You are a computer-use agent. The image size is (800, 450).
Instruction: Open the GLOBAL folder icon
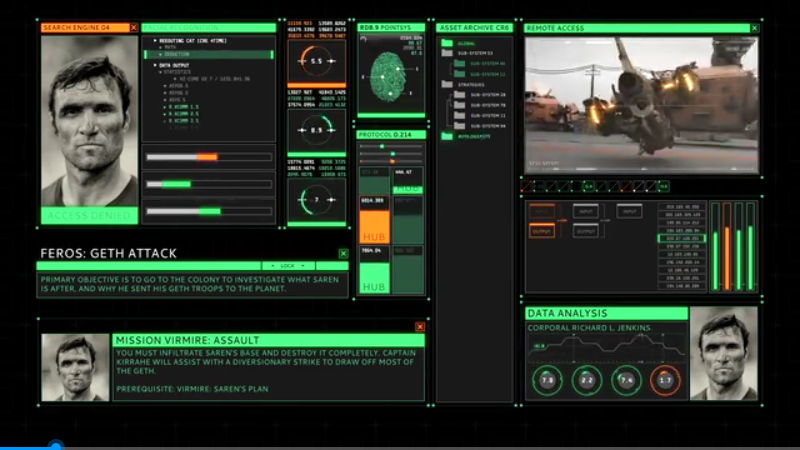pyautogui.click(x=447, y=43)
